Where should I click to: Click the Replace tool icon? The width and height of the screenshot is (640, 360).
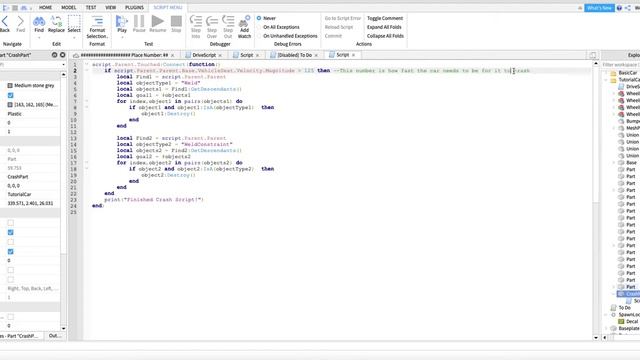coord(56,21)
